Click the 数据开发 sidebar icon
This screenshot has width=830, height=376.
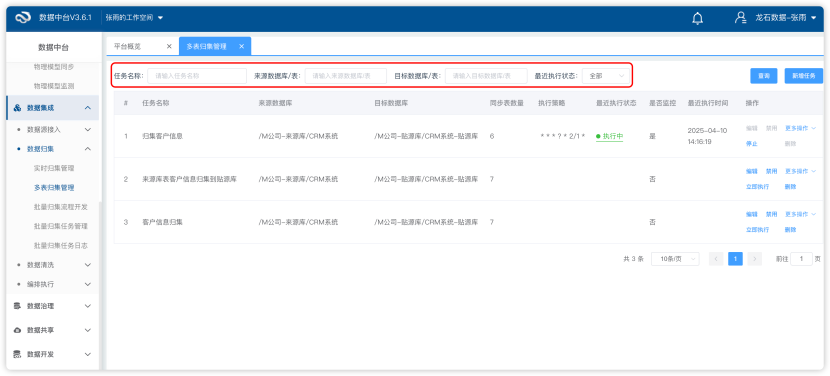pyautogui.click(x=17, y=354)
